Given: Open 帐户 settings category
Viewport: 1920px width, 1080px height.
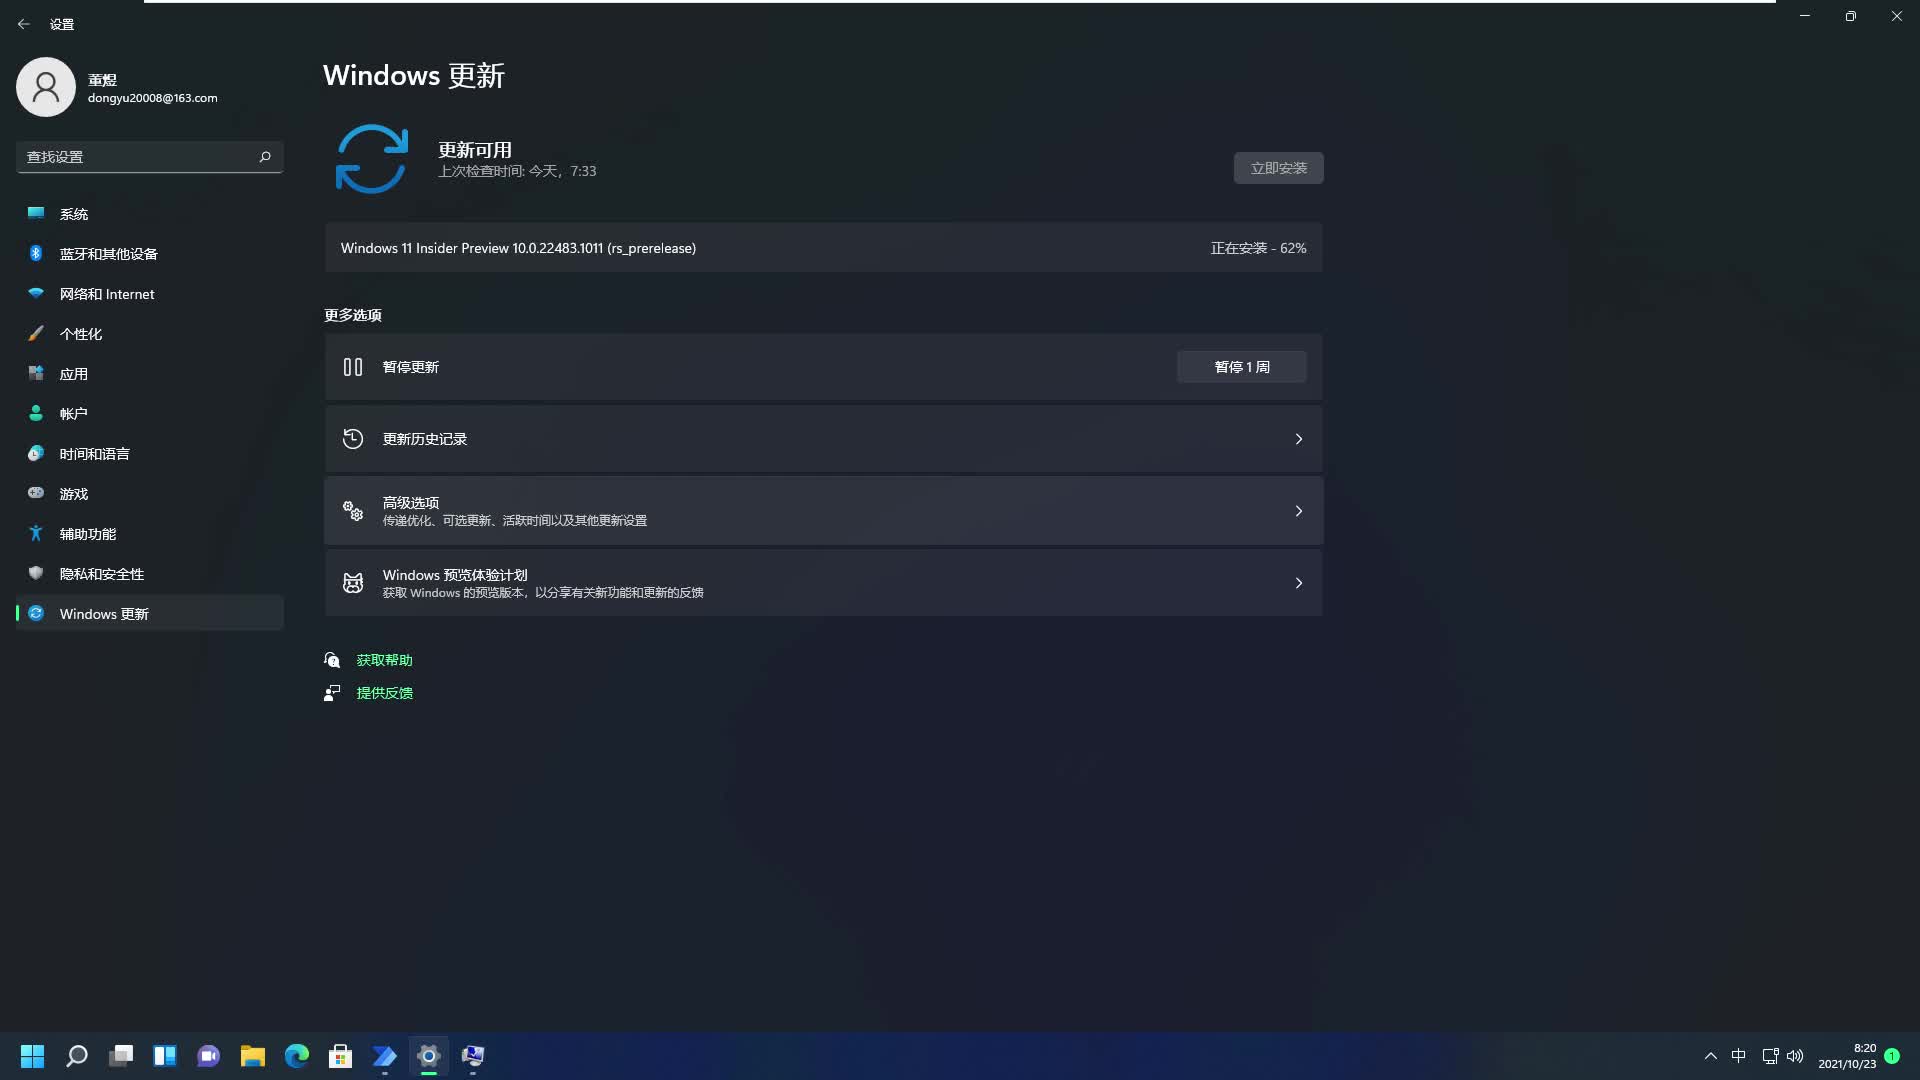Looking at the screenshot, I should coord(150,414).
